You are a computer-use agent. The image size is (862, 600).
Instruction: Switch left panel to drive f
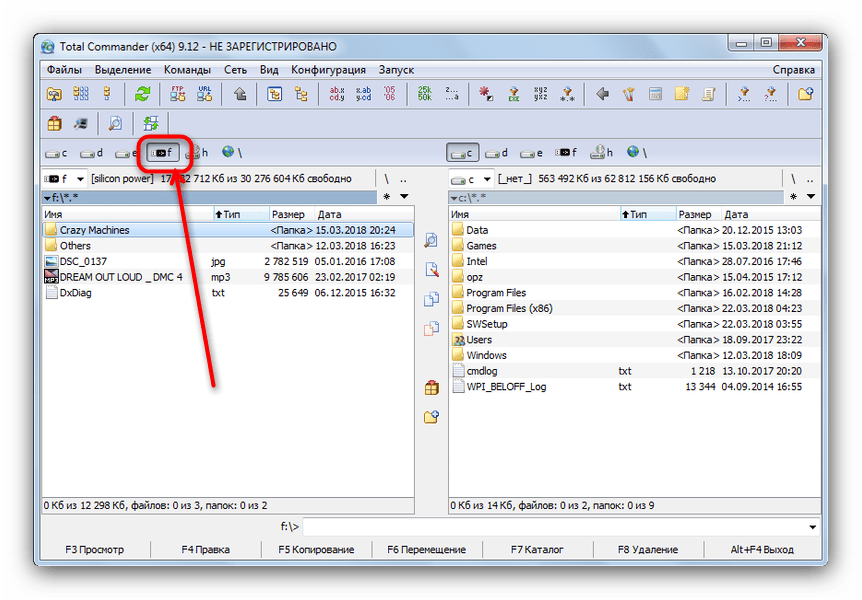[x=161, y=153]
